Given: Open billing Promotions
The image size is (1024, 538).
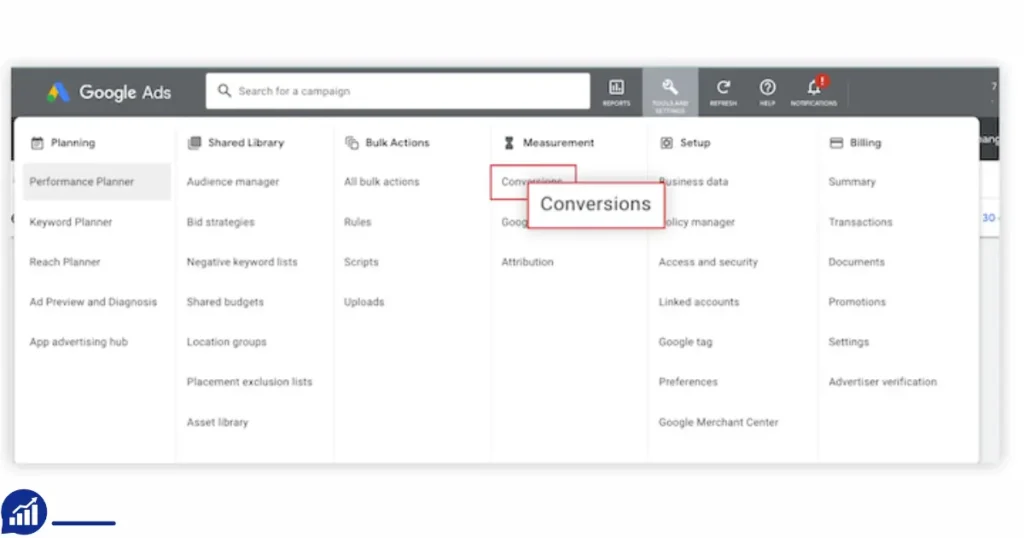Looking at the screenshot, I should pyautogui.click(x=857, y=302).
